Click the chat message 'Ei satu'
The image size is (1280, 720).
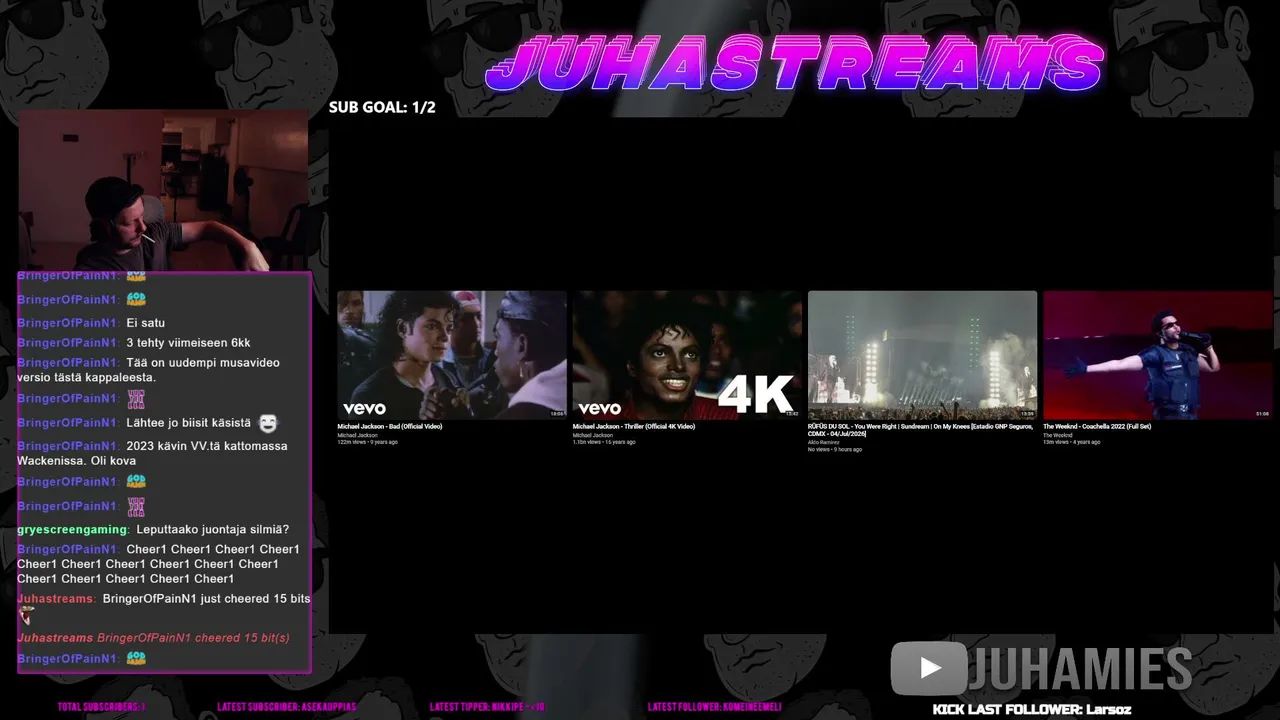[x=146, y=323]
